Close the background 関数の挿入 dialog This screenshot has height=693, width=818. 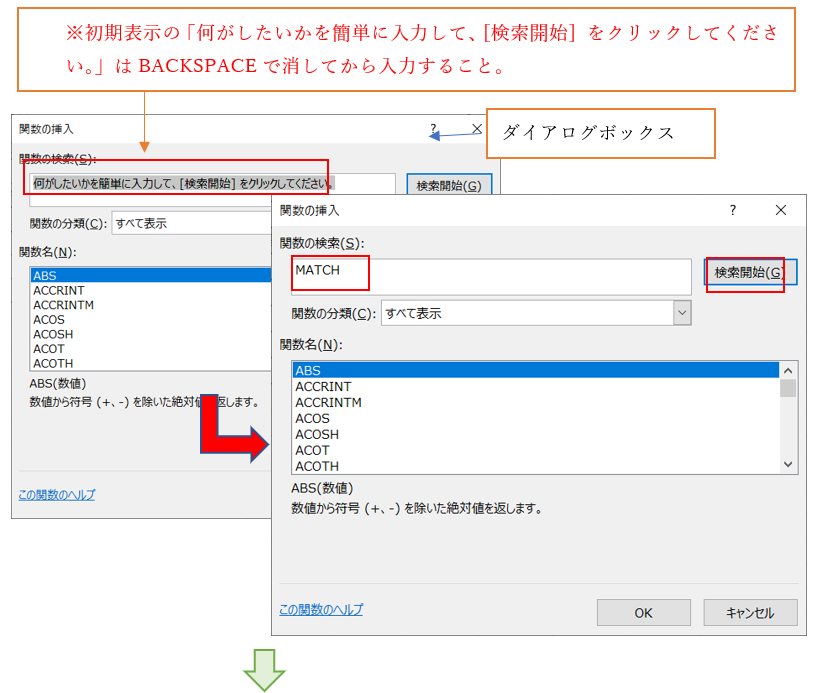tap(477, 129)
